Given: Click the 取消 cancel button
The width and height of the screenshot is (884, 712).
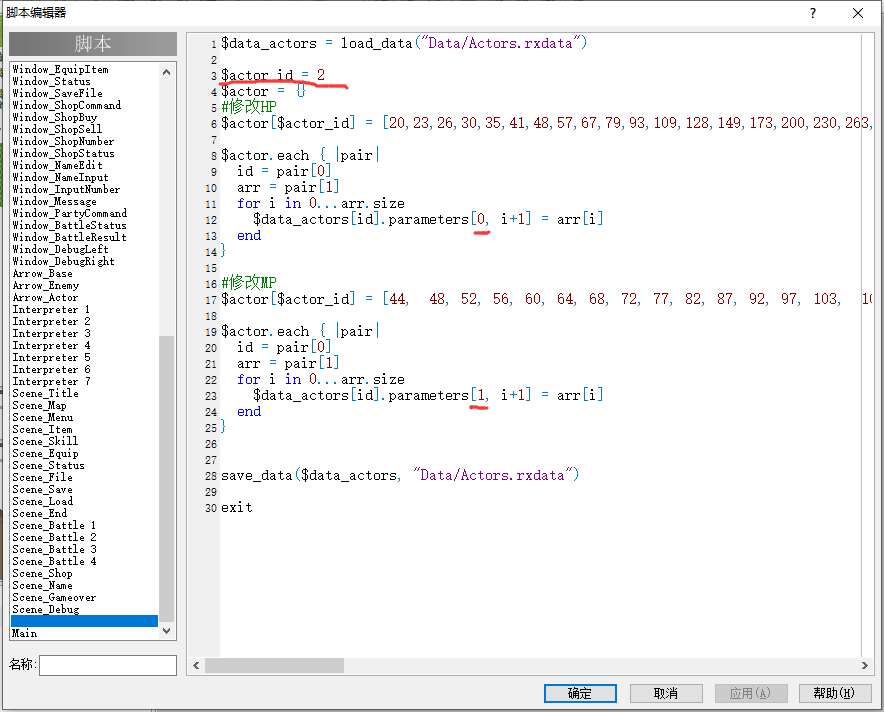Looking at the screenshot, I should point(666,693).
